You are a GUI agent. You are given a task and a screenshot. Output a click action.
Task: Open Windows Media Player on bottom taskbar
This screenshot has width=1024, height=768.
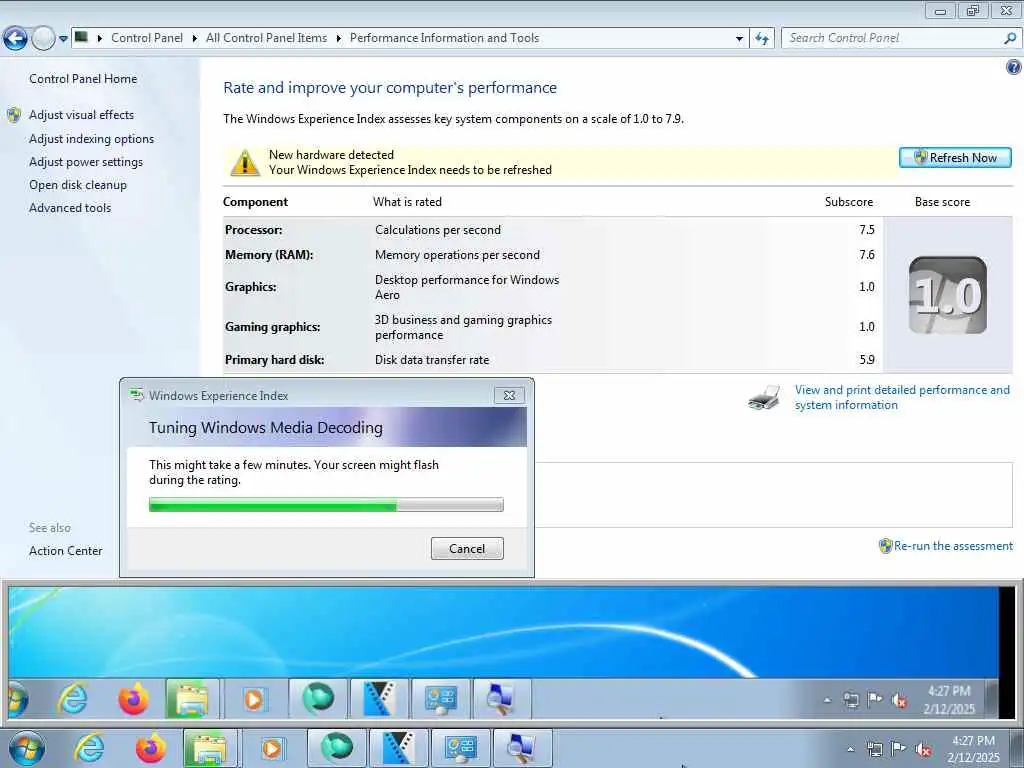(272, 748)
